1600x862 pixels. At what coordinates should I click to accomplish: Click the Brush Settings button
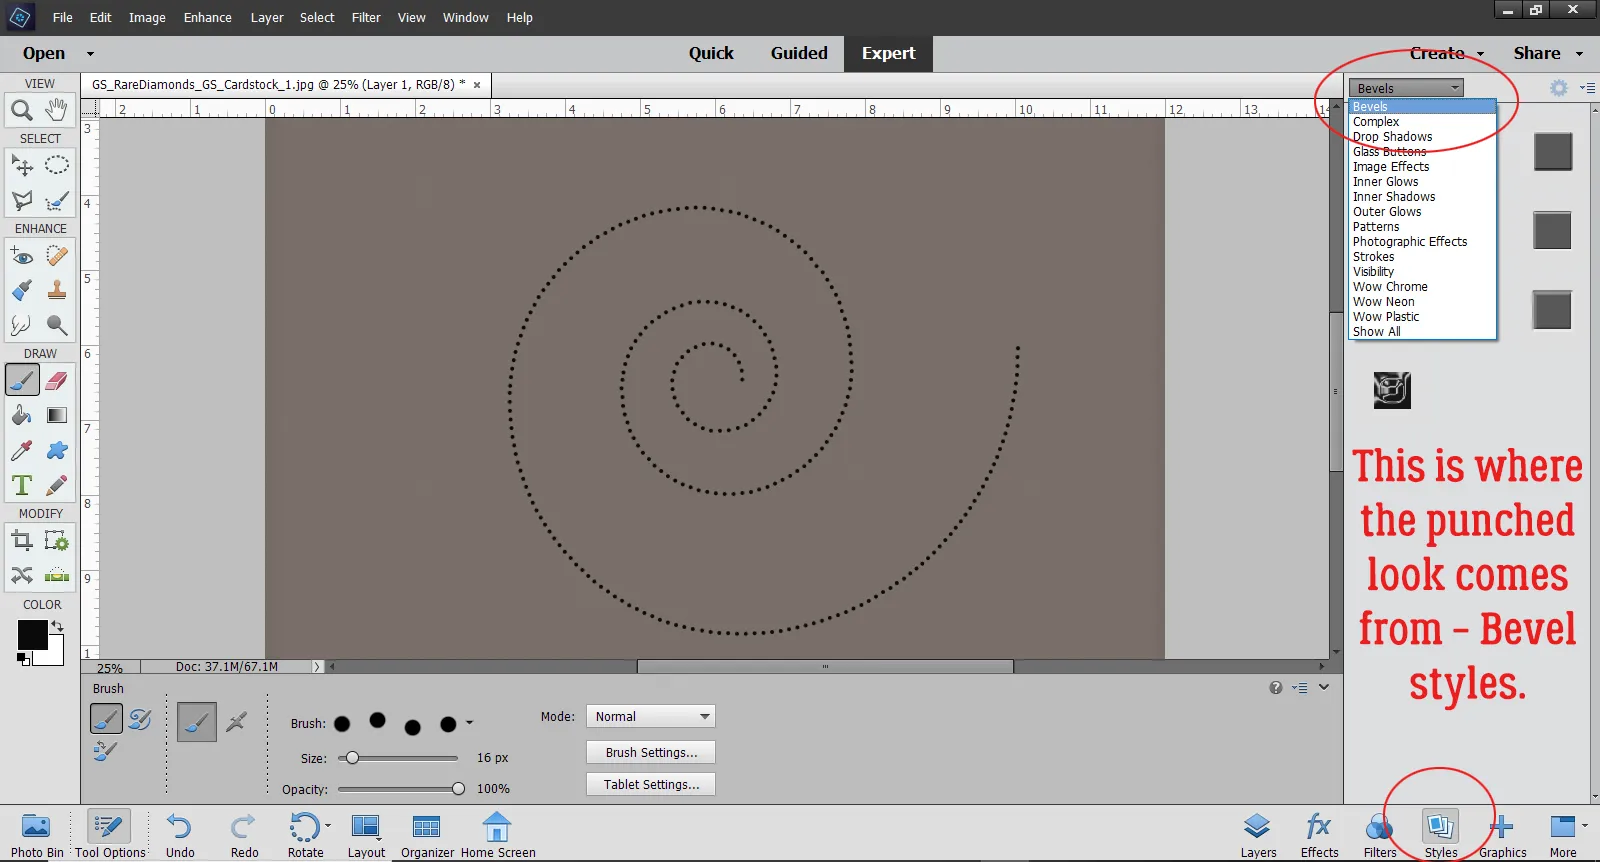point(651,753)
